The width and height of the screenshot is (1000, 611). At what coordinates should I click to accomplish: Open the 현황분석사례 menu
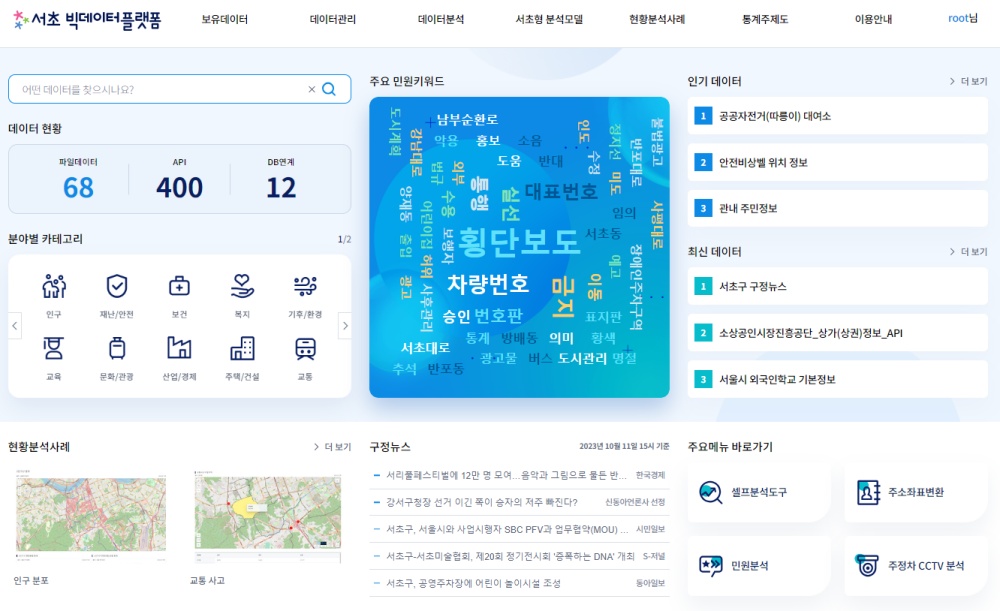657,20
